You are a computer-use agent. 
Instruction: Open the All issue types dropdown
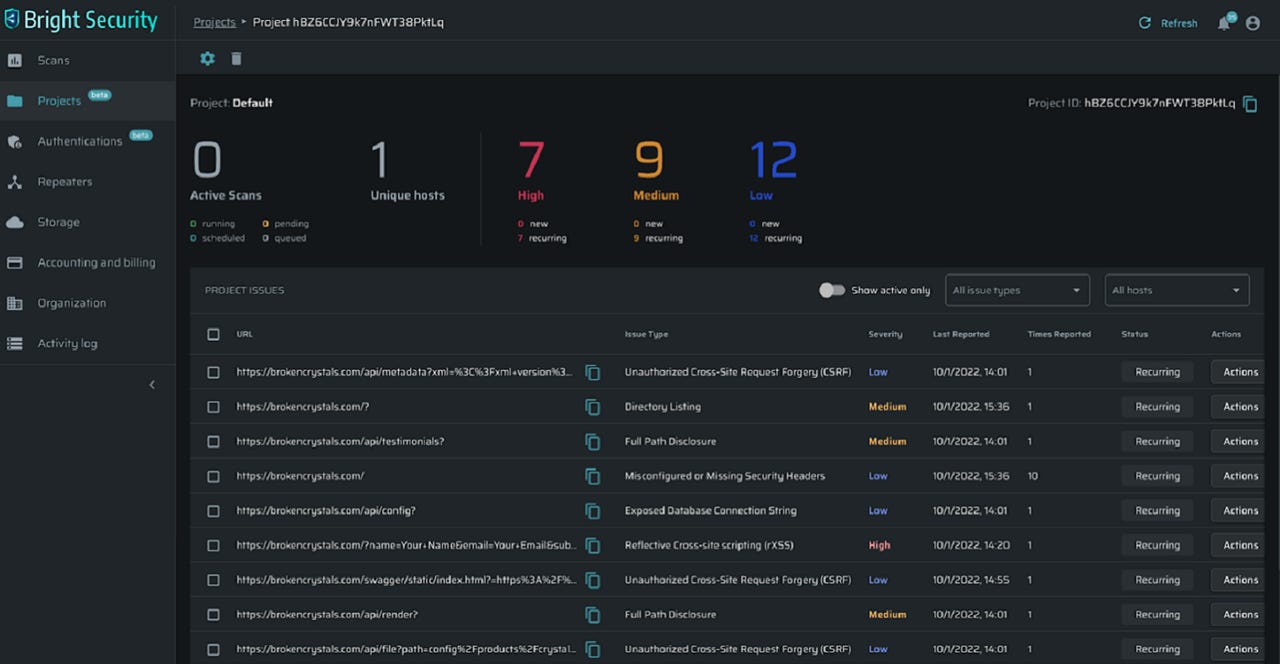tap(1017, 289)
